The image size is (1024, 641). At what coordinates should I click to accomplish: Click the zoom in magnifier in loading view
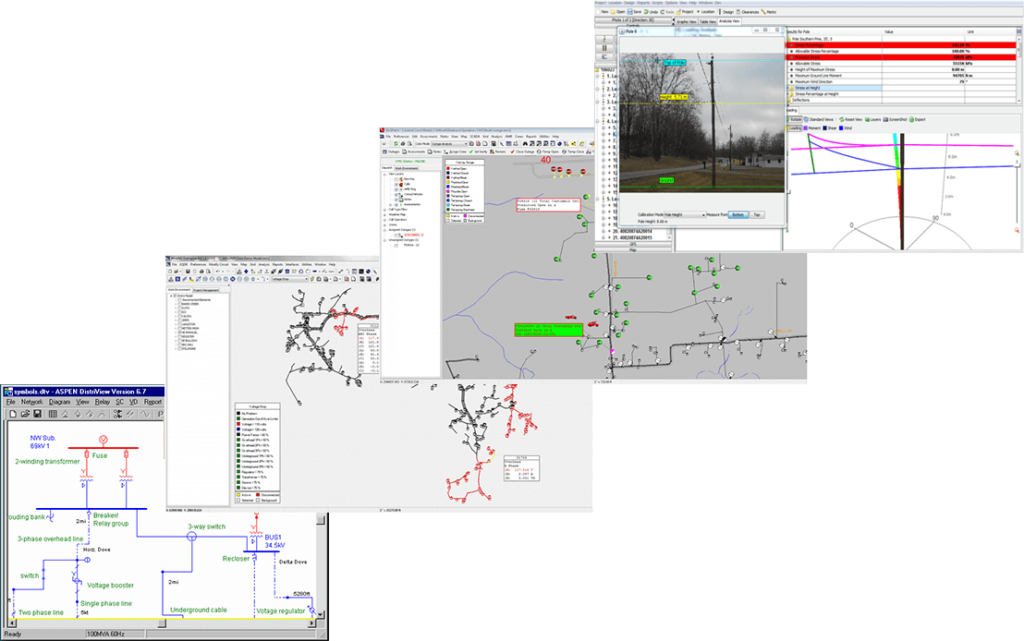pyautogui.click(x=1016, y=153)
